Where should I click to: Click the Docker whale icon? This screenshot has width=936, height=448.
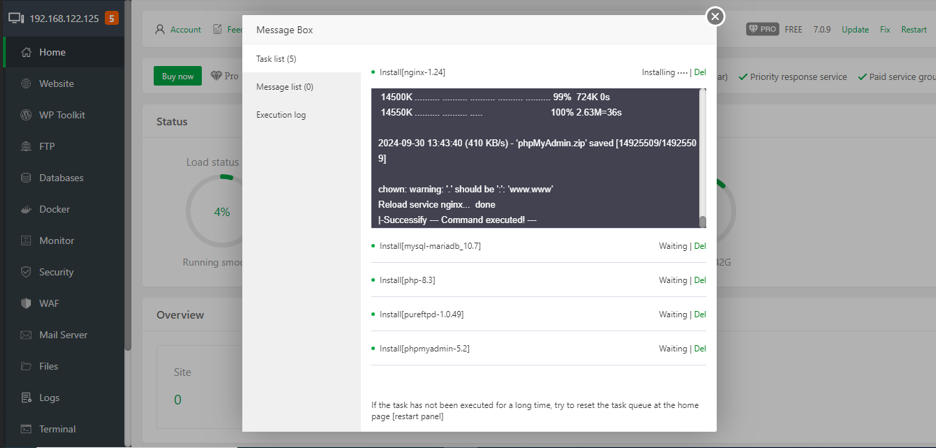[x=26, y=209]
